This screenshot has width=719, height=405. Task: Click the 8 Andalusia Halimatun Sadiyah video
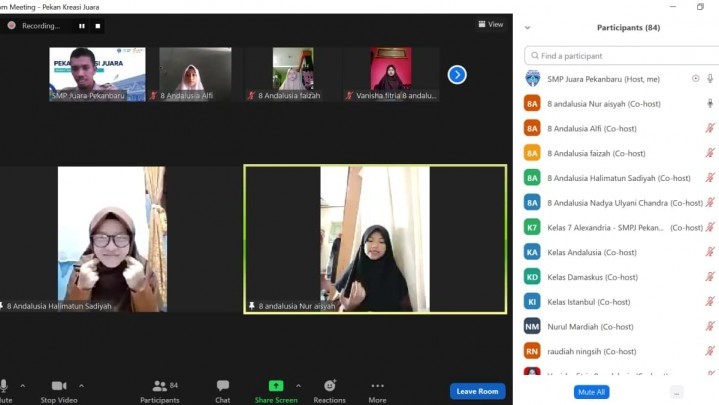point(112,239)
